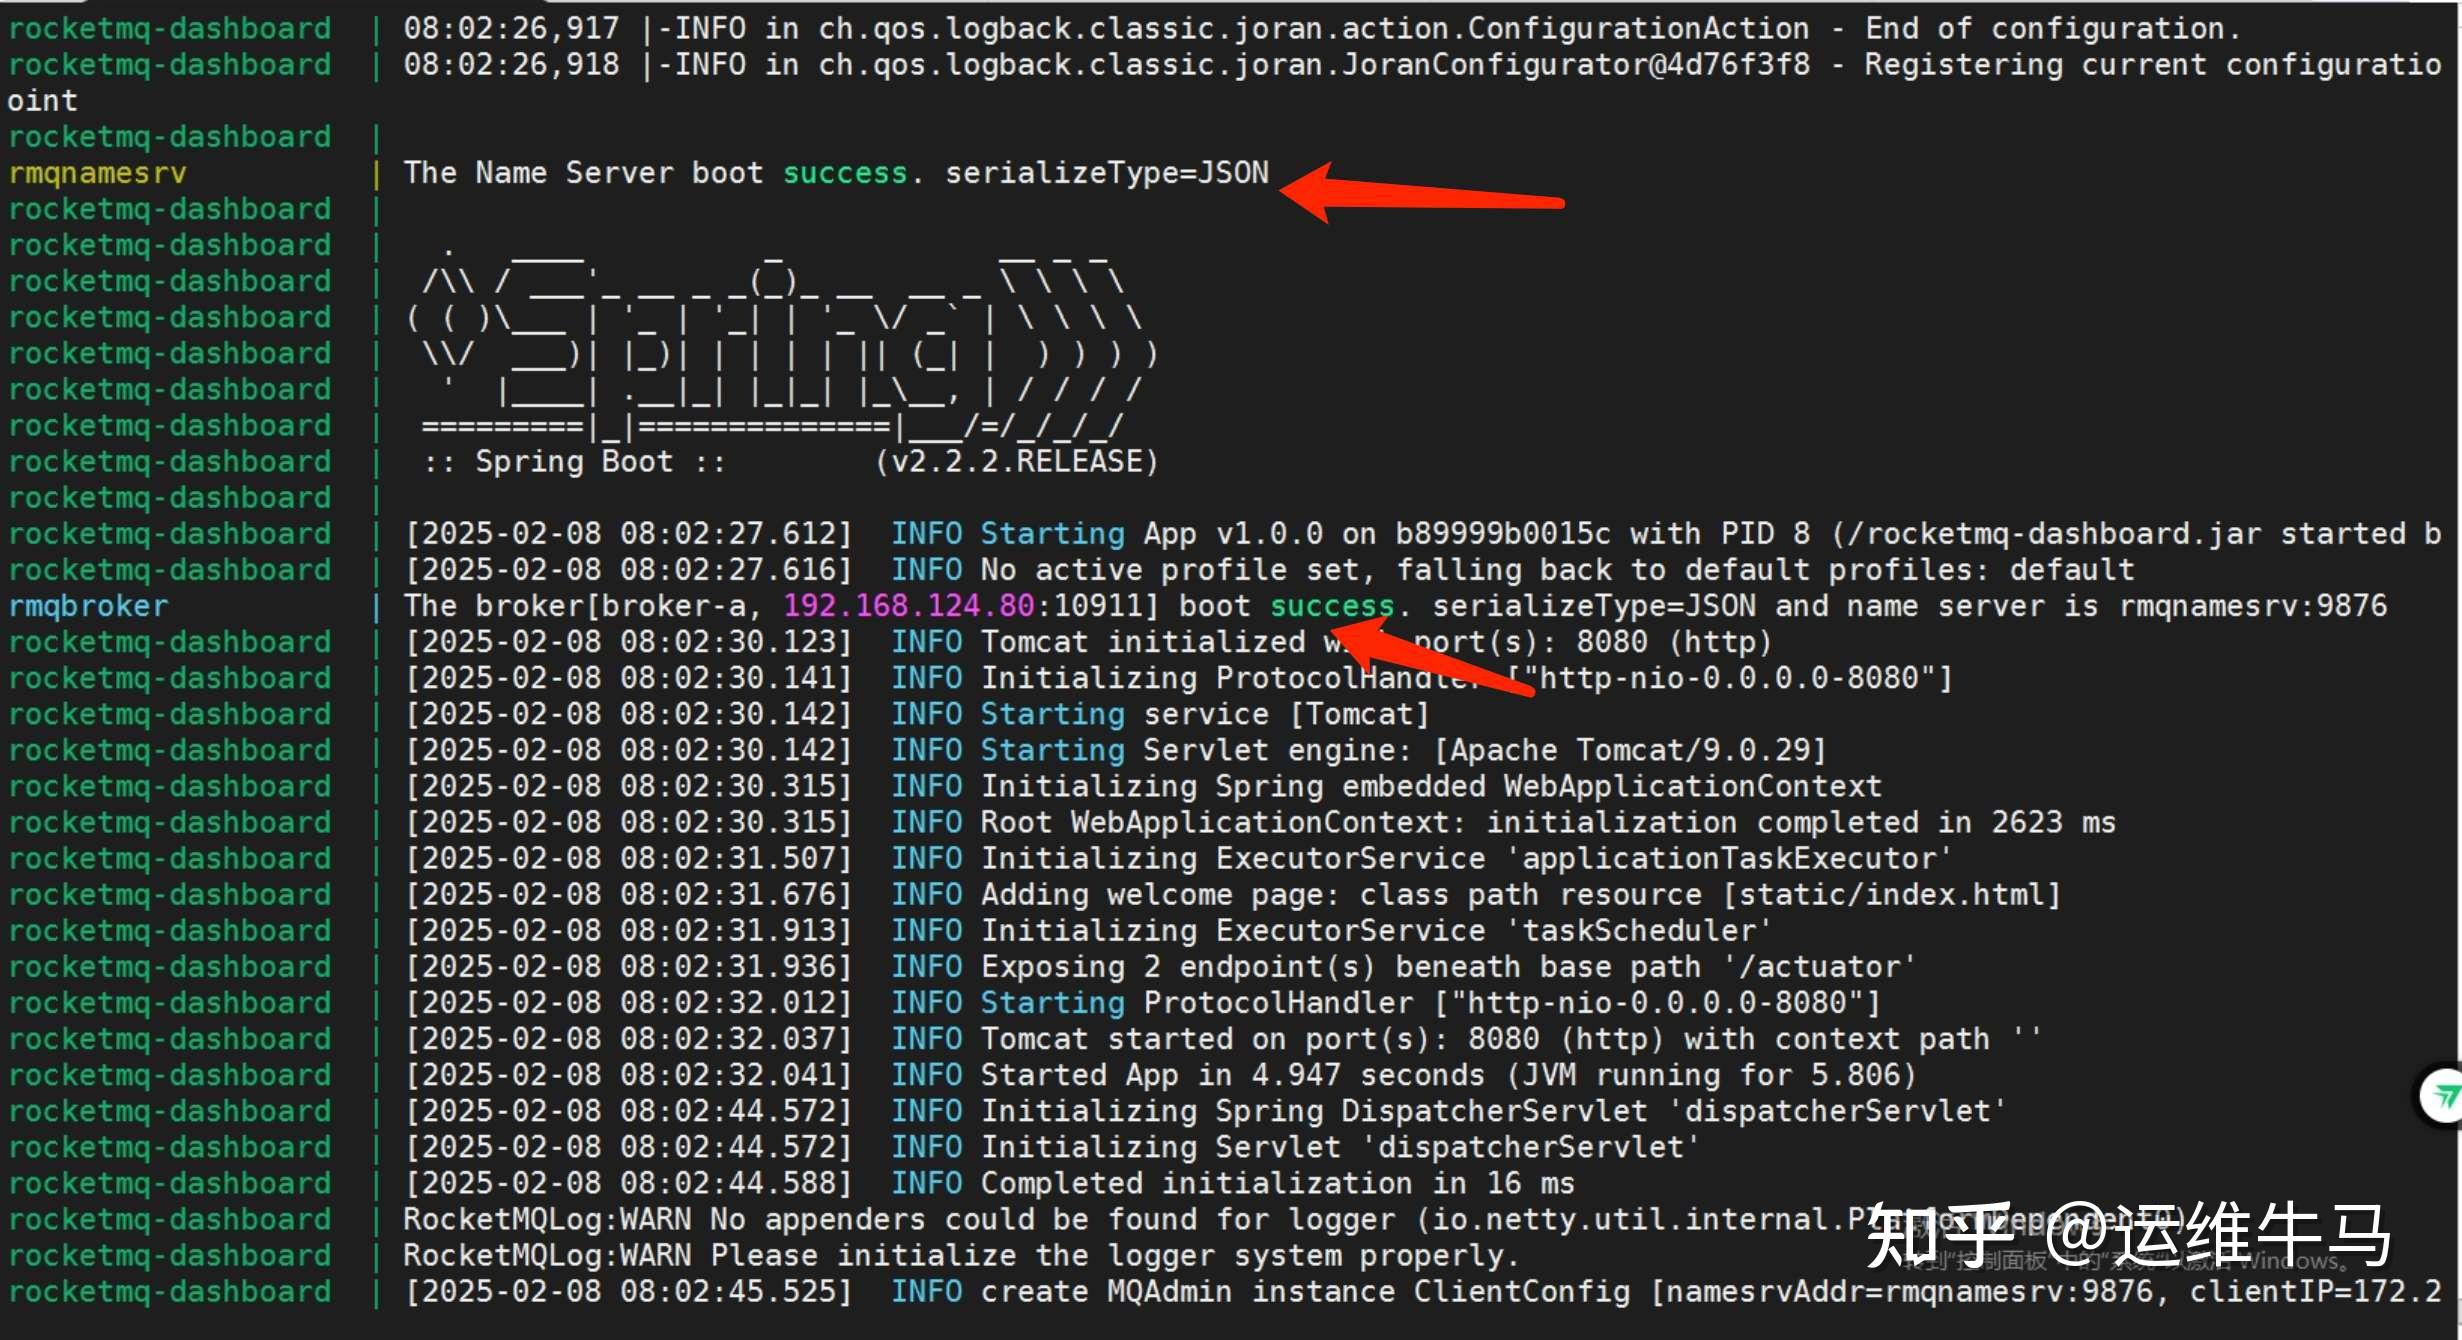Select the rmqbroker service label
Image resolution: width=2462 pixels, height=1340 pixels.
tap(88, 605)
